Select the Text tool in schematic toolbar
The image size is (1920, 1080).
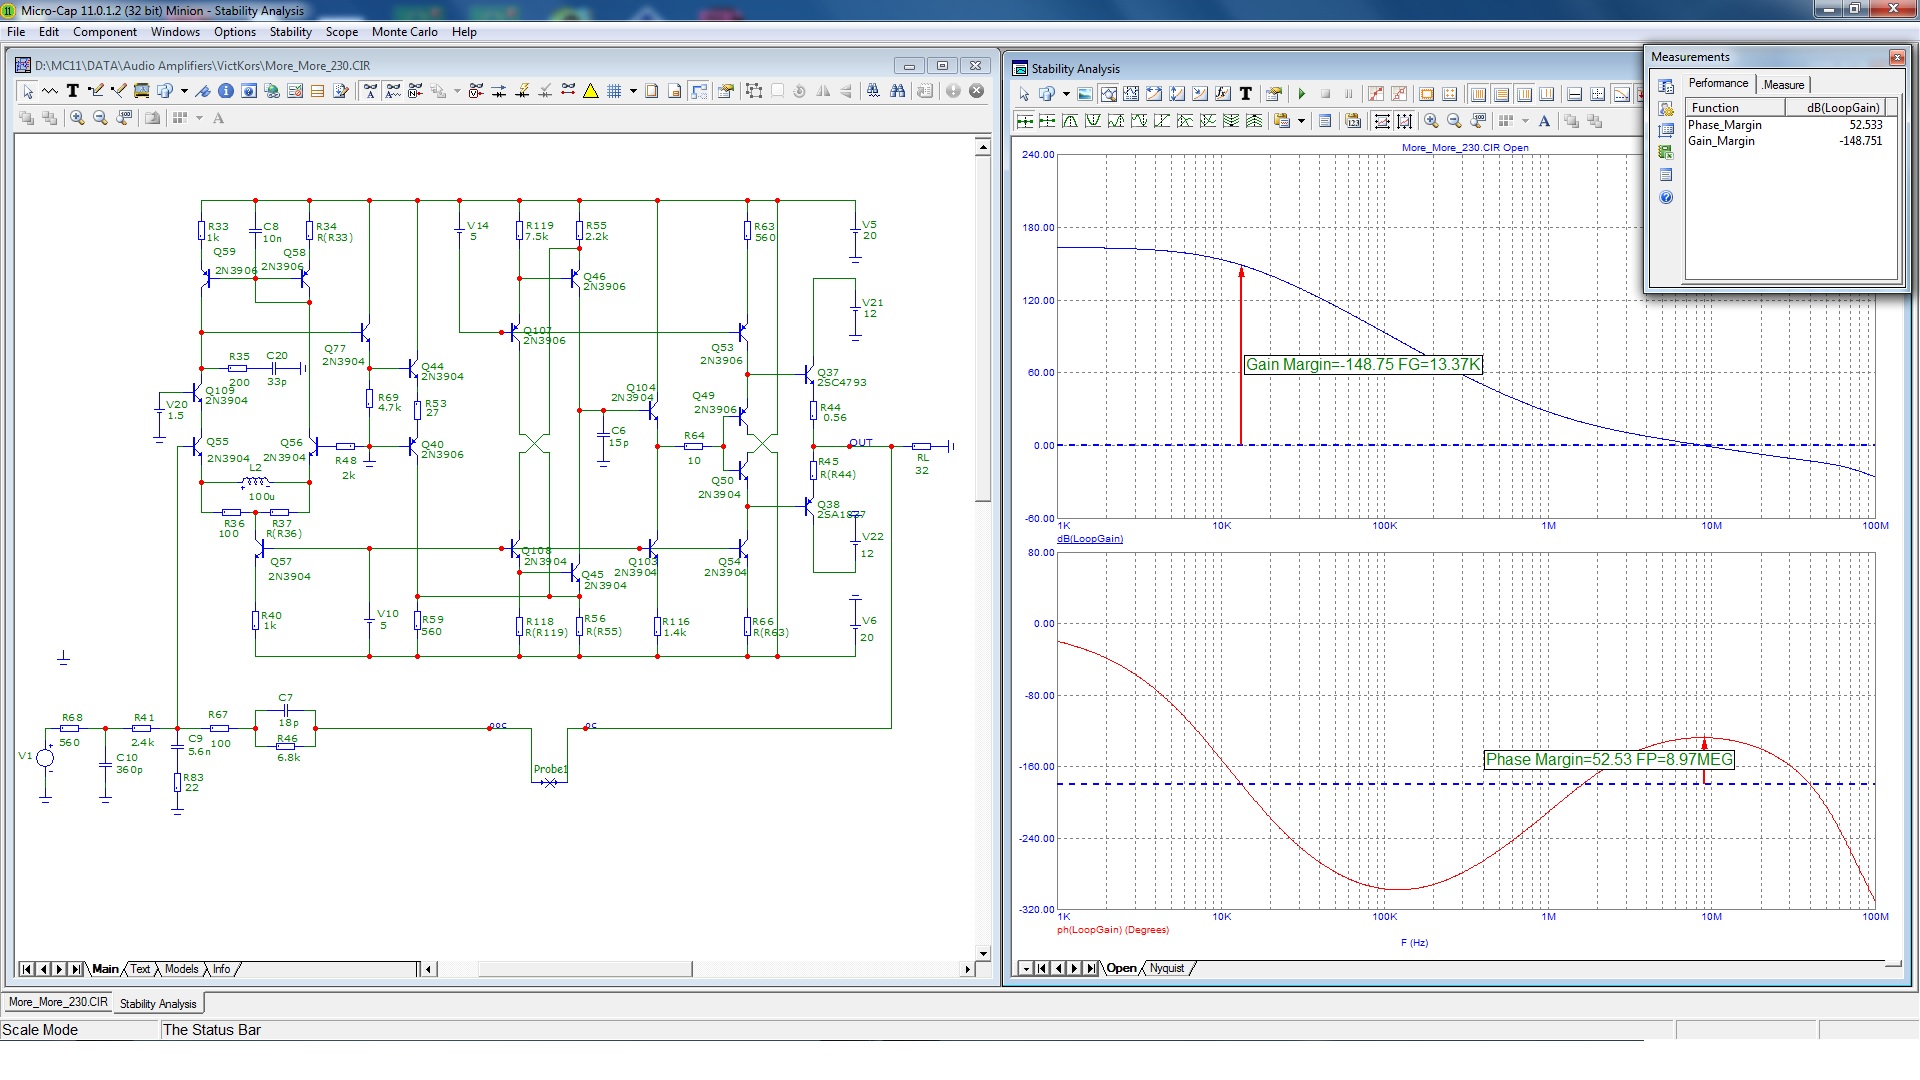point(73,91)
